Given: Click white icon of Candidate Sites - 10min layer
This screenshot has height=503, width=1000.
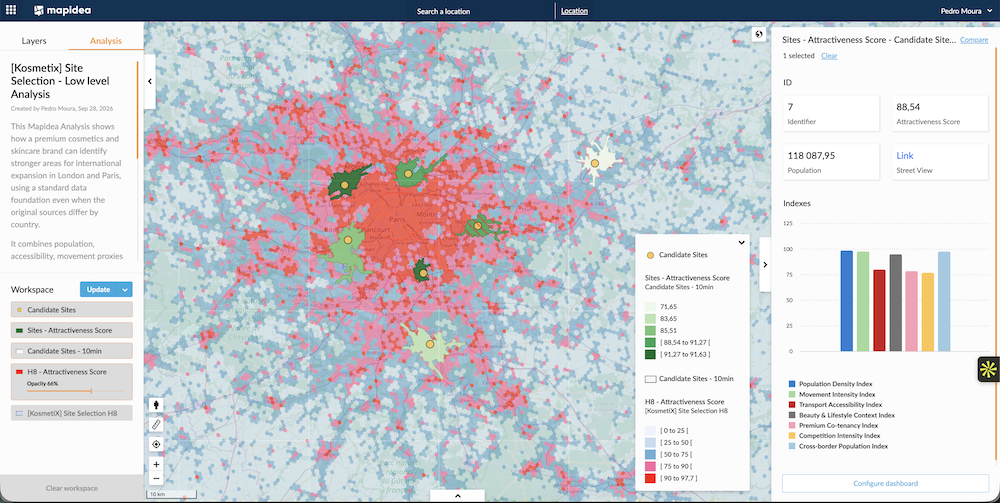Looking at the screenshot, I should point(19,351).
